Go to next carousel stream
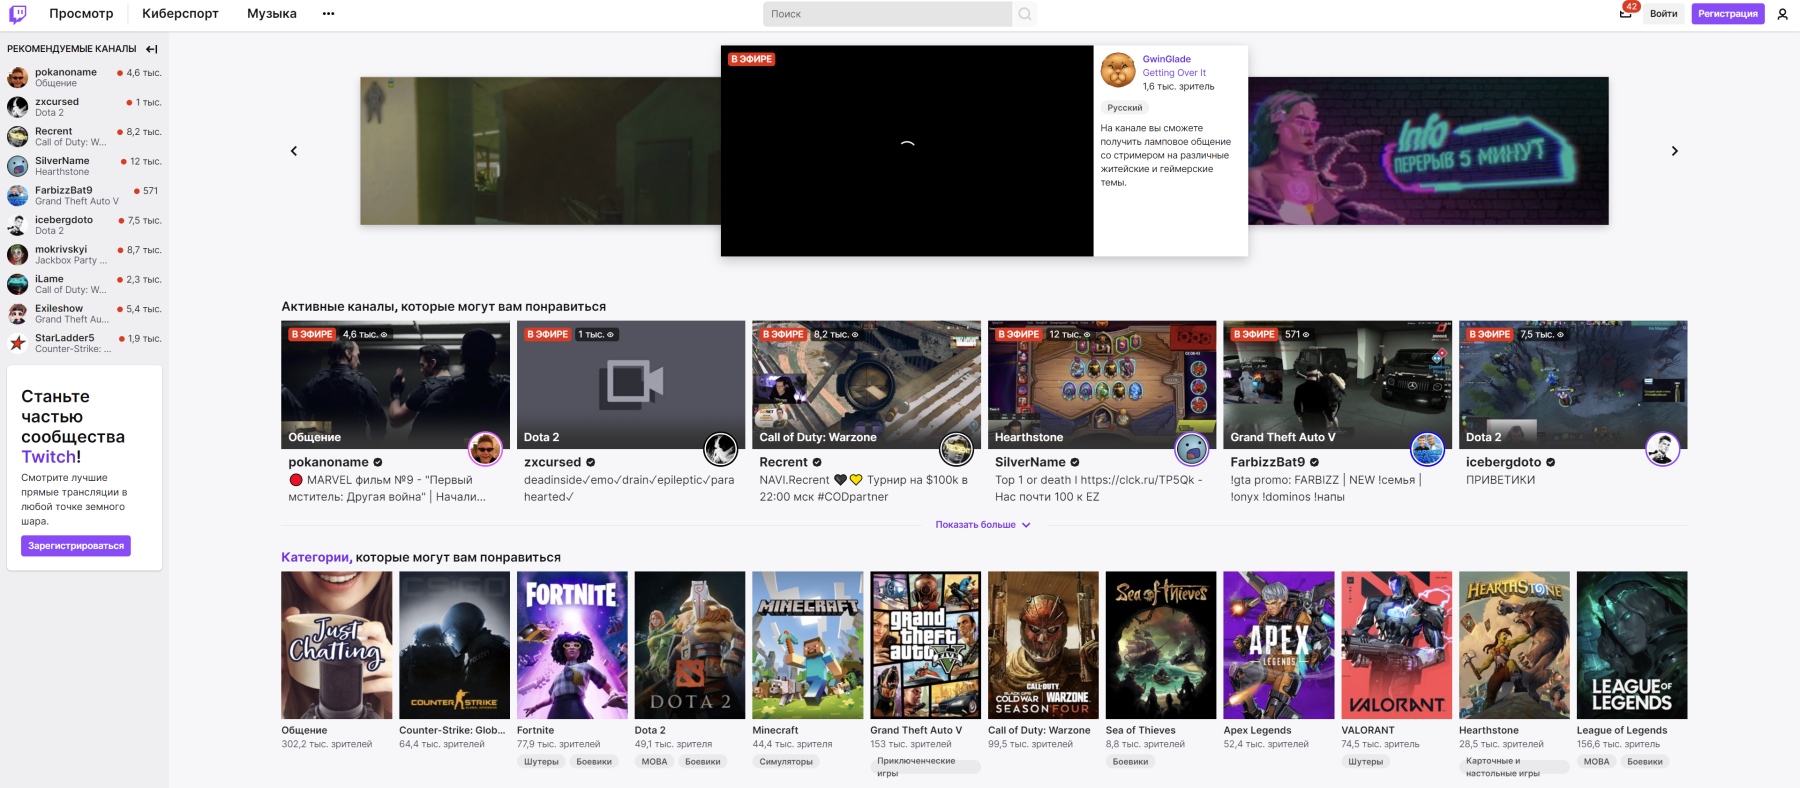1800x788 pixels. (x=1674, y=151)
